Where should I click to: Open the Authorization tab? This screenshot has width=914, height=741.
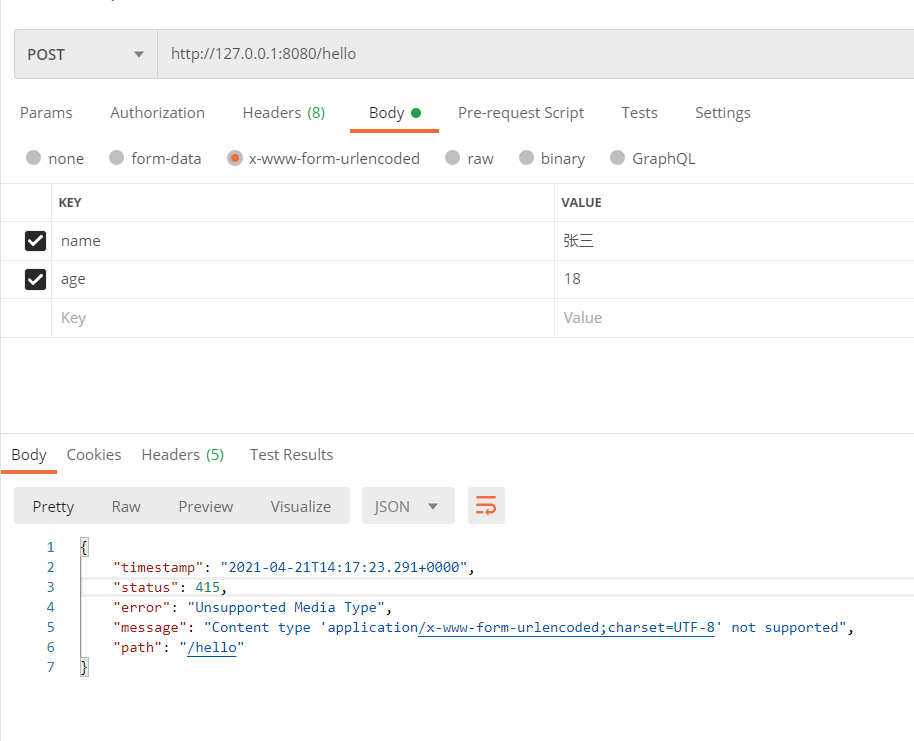coord(157,113)
